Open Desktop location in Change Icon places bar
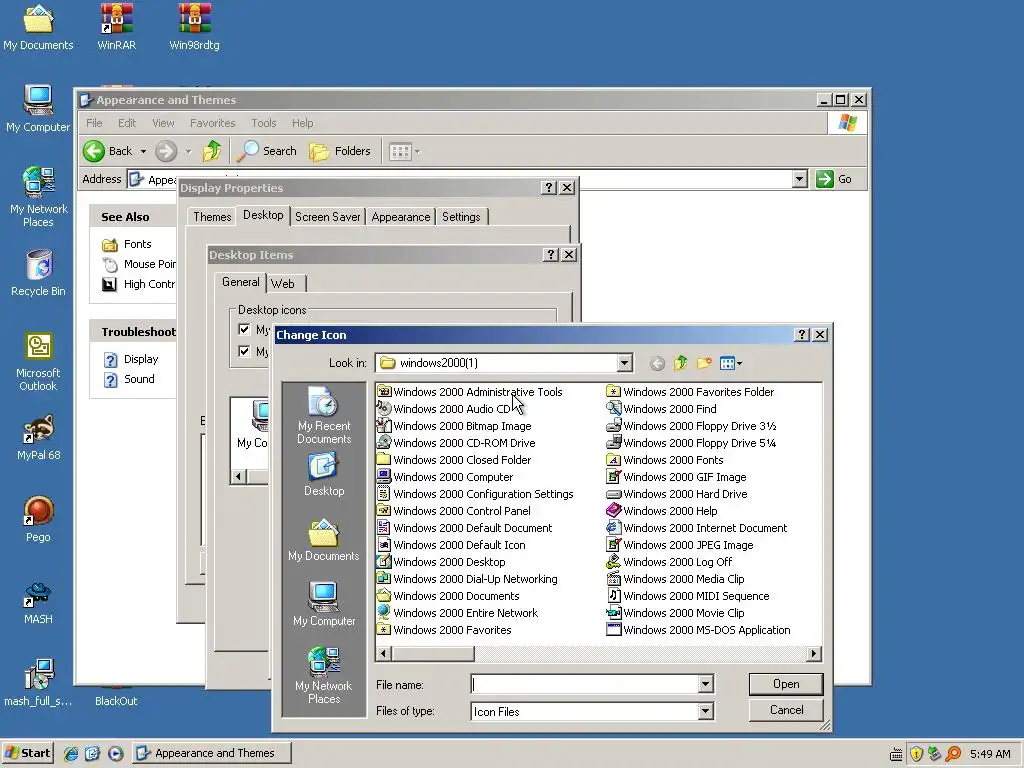Screen dimensions: 1024x768 click(324, 475)
